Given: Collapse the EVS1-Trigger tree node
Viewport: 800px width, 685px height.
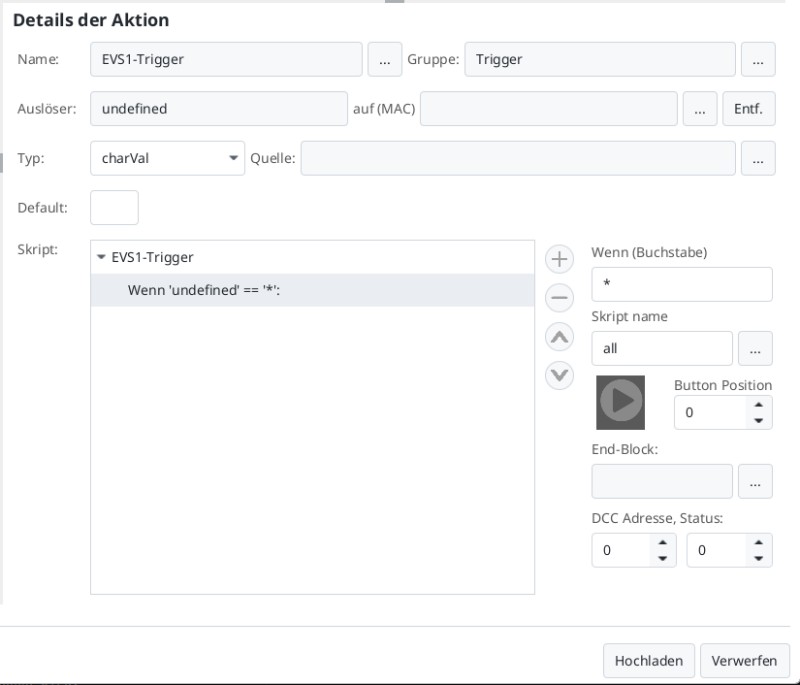Looking at the screenshot, I should click(x=101, y=257).
